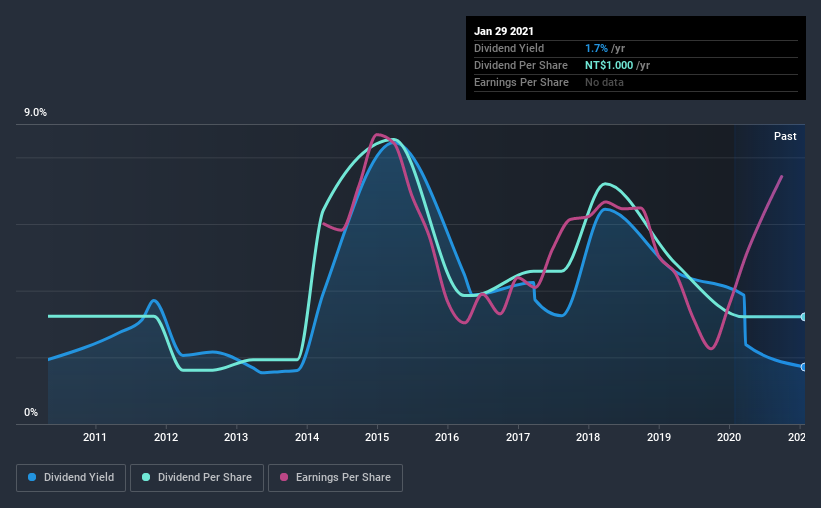This screenshot has height=508, width=821.
Task: Toggle the Dividend Yield legend button
Action: [x=71, y=478]
